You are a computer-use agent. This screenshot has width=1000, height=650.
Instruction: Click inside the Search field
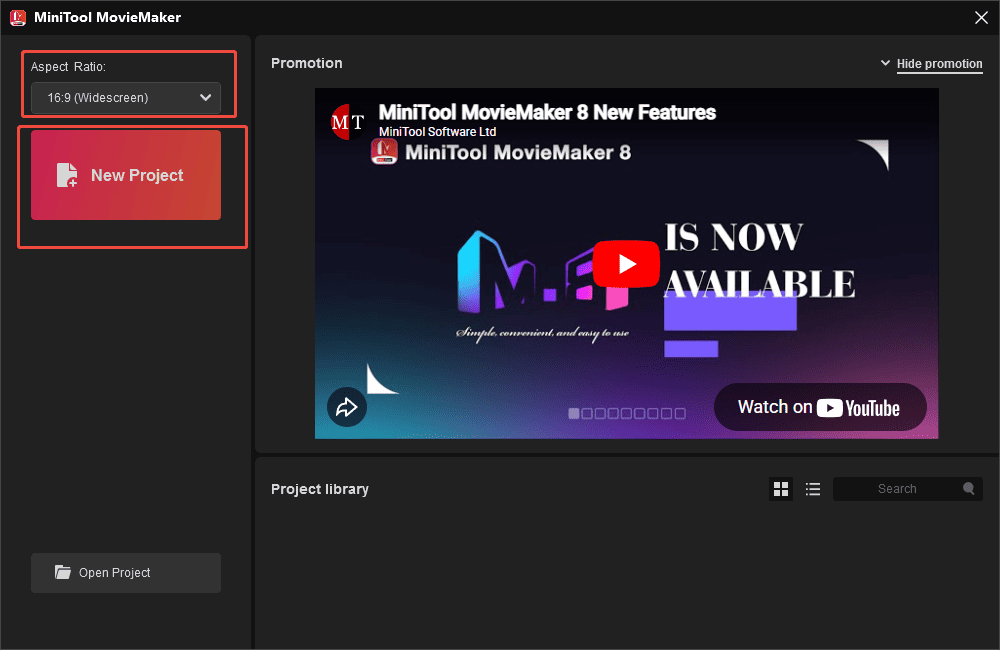click(x=900, y=488)
